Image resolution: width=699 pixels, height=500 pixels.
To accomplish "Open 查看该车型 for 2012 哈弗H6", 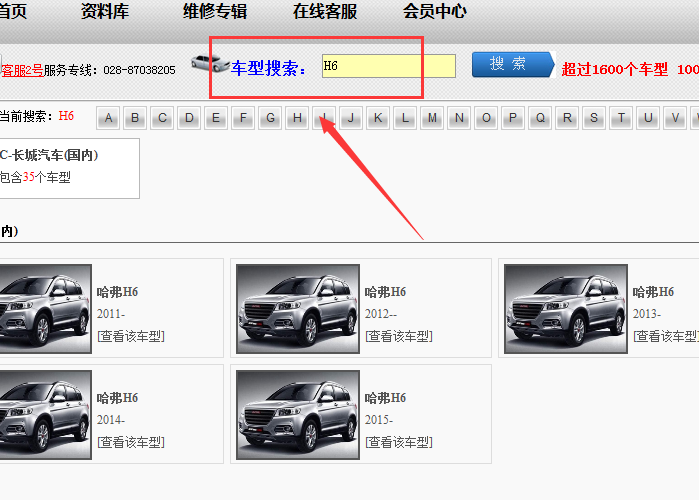I will (399, 336).
